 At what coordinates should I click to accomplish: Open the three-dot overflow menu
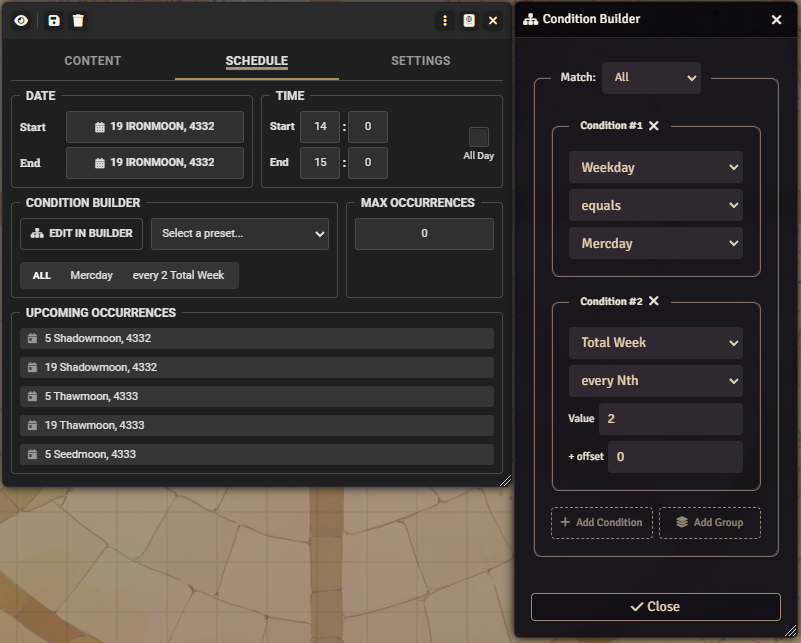(445, 20)
